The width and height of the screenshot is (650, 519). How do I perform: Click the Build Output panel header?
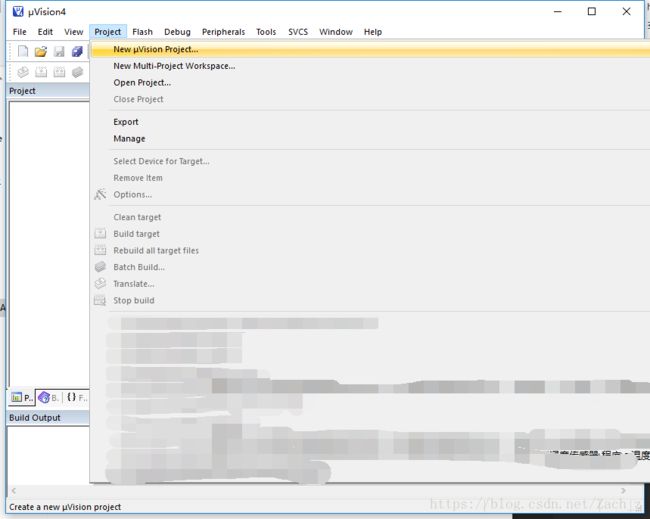click(x=48, y=417)
